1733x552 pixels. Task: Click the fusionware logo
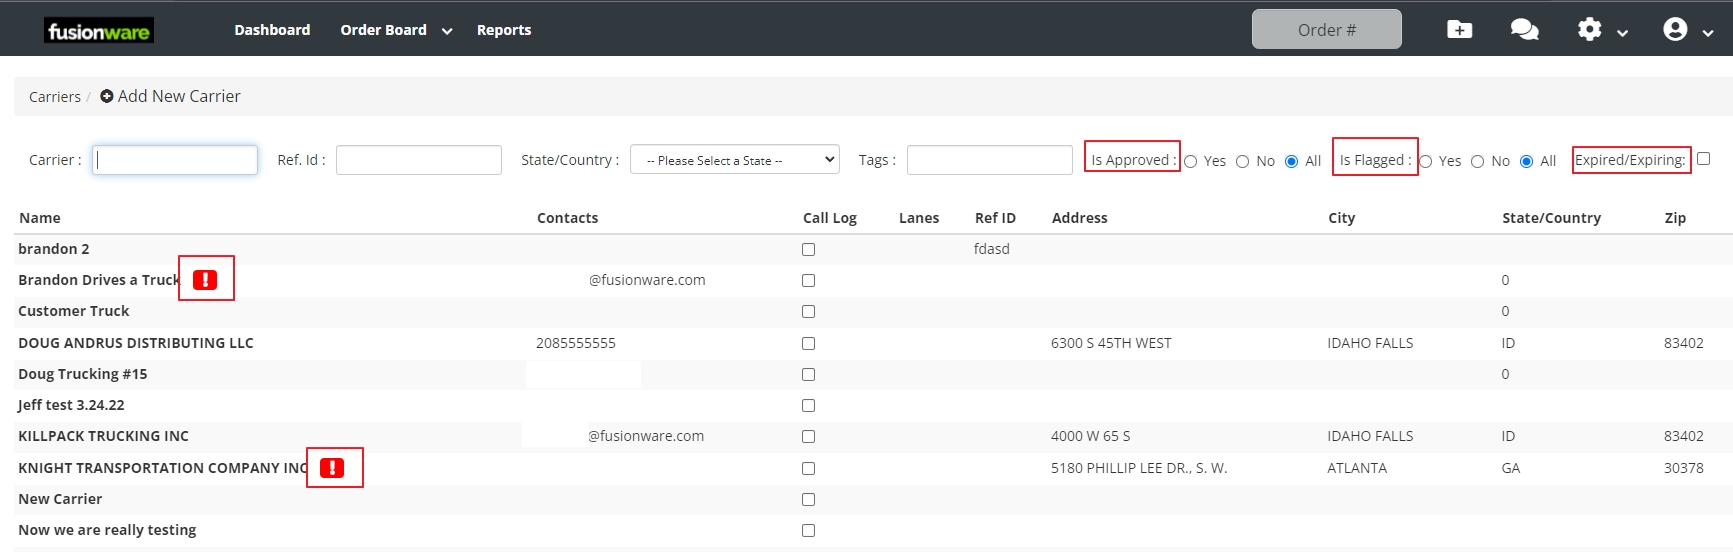[99, 31]
